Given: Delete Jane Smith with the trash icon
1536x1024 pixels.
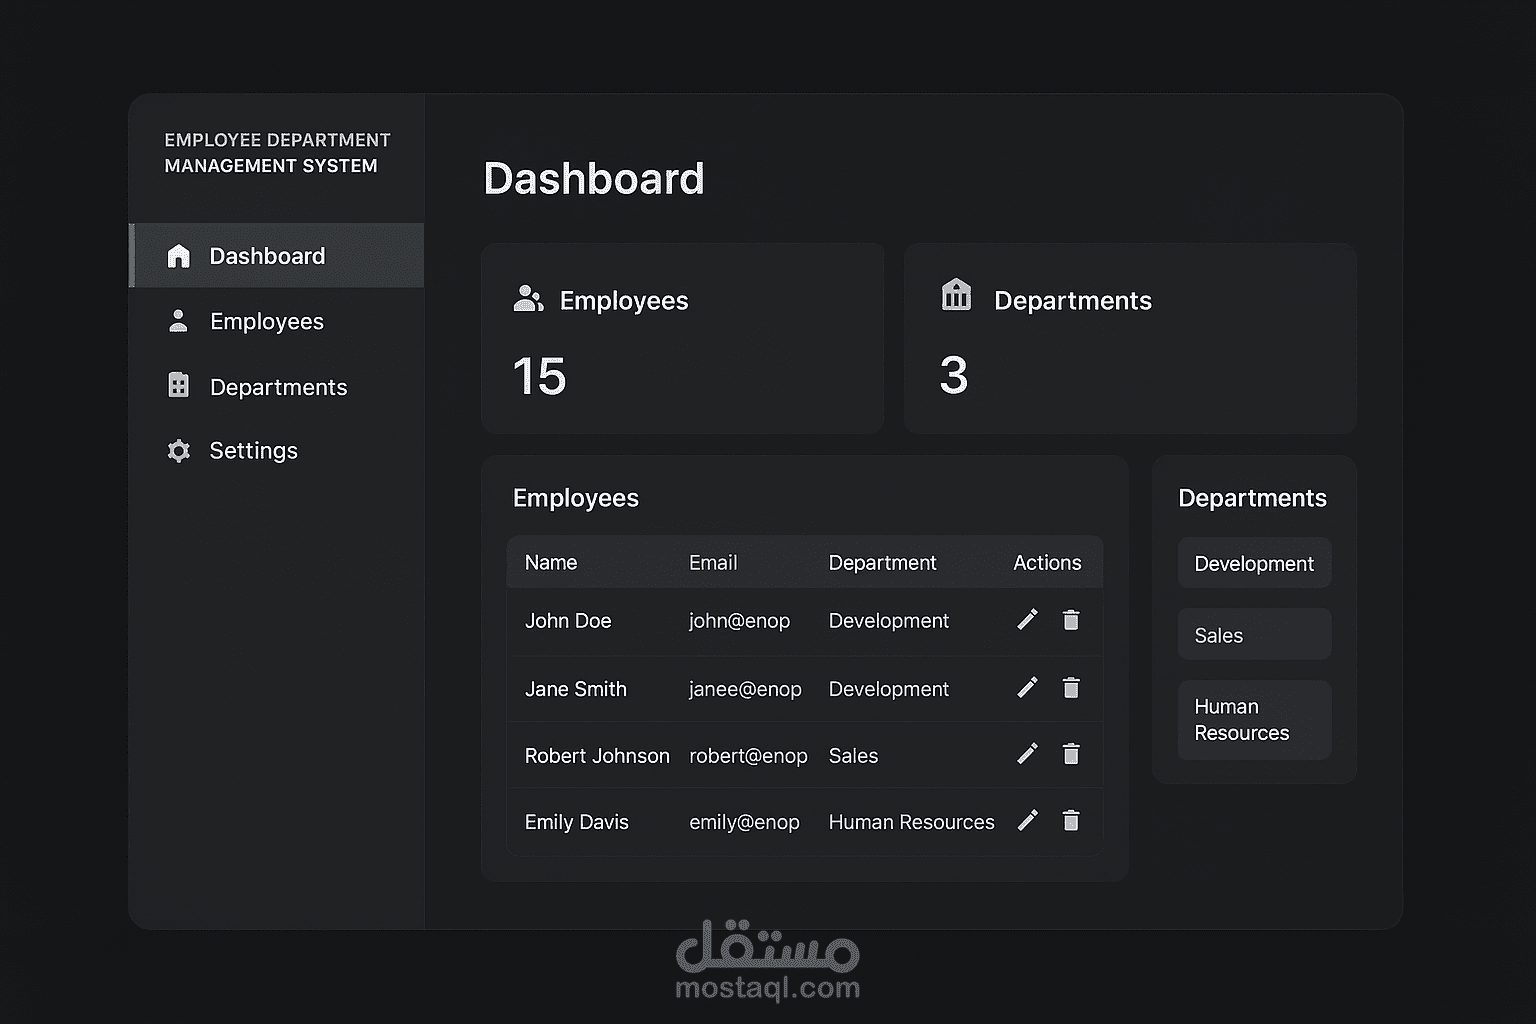Looking at the screenshot, I should coord(1071,687).
